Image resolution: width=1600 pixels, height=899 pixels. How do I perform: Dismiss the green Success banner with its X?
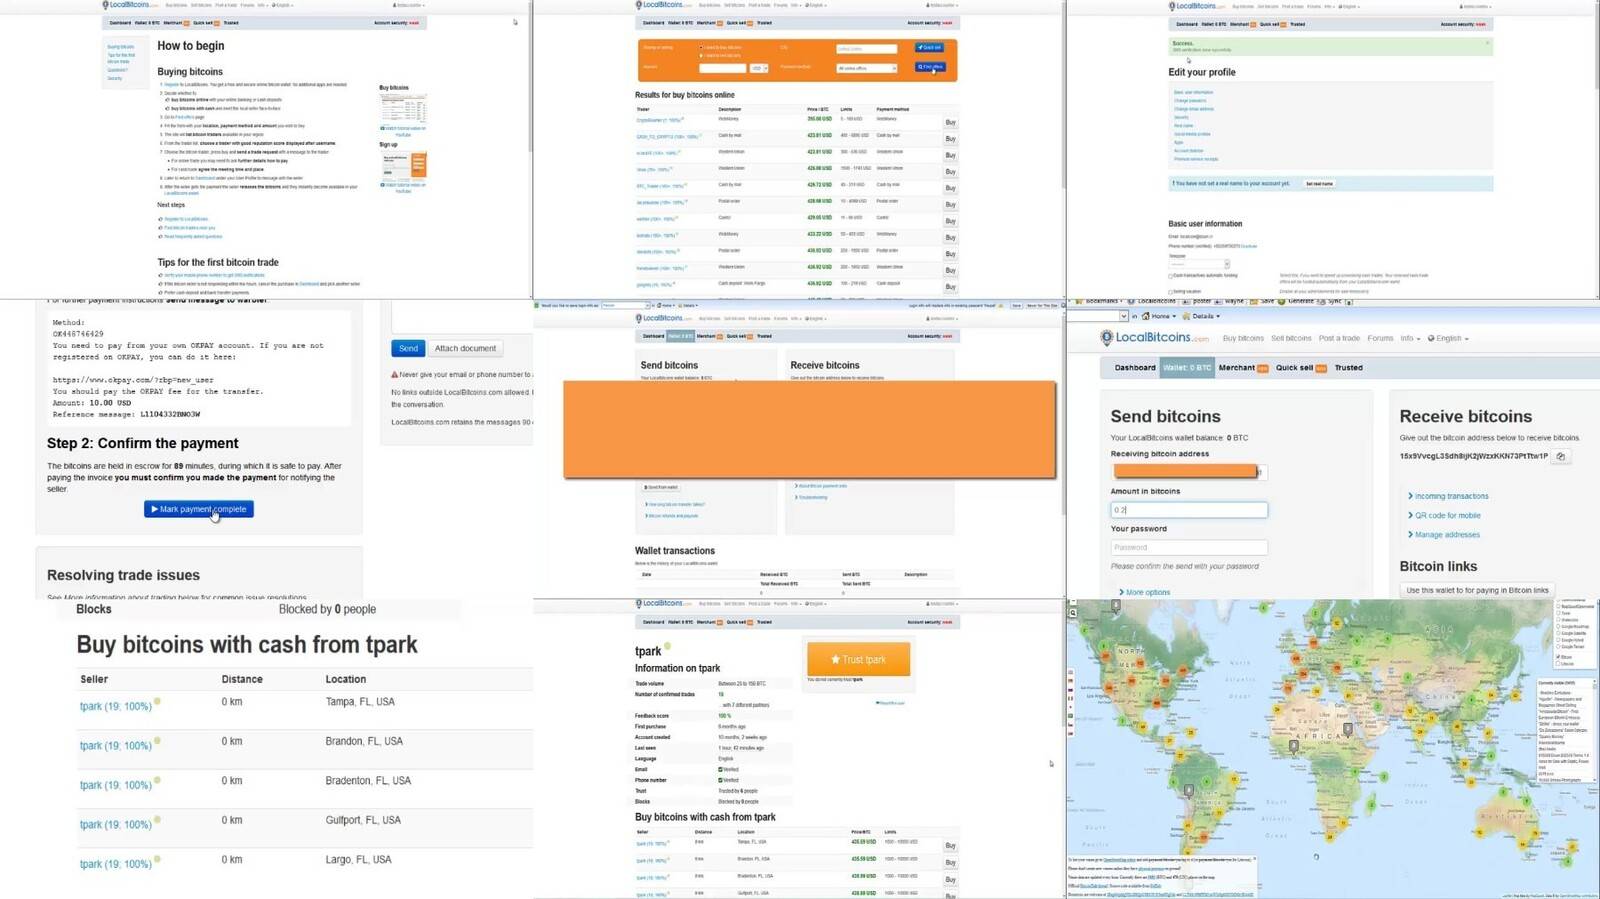(1487, 43)
